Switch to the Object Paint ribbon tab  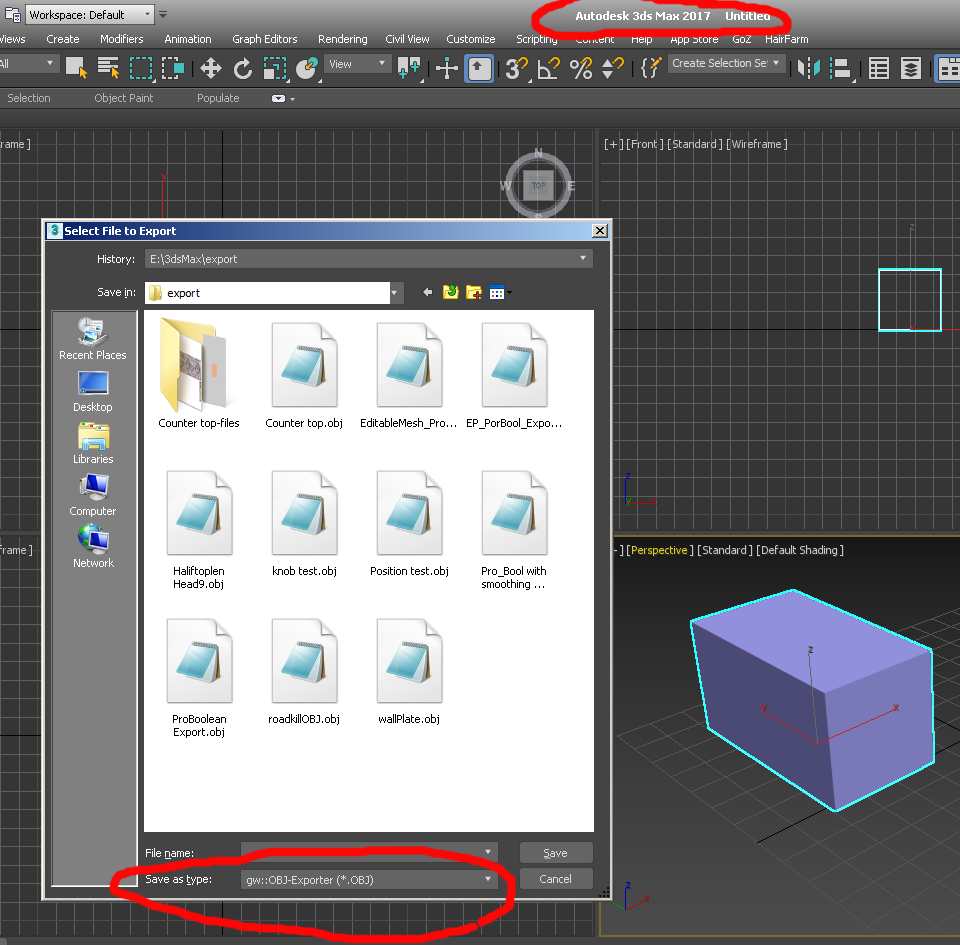tap(124, 98)
